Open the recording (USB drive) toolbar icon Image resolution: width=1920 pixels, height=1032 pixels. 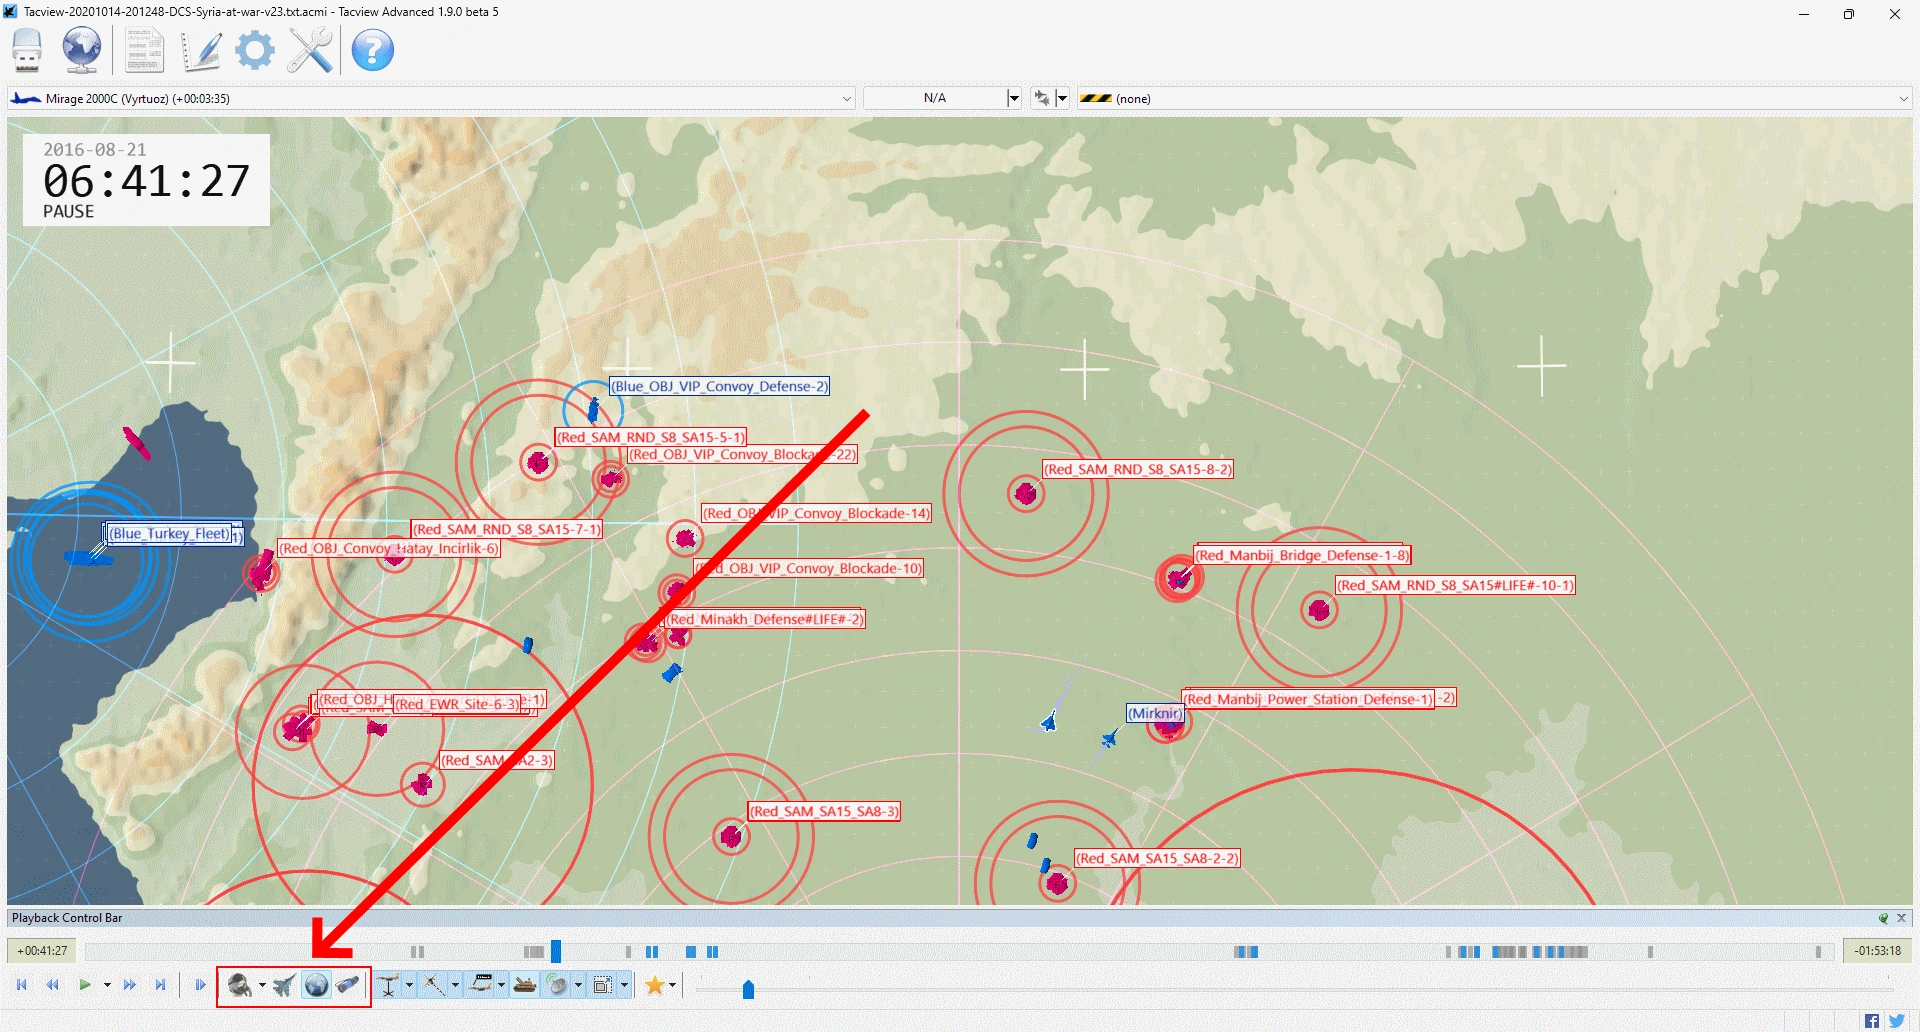[27, 50]
